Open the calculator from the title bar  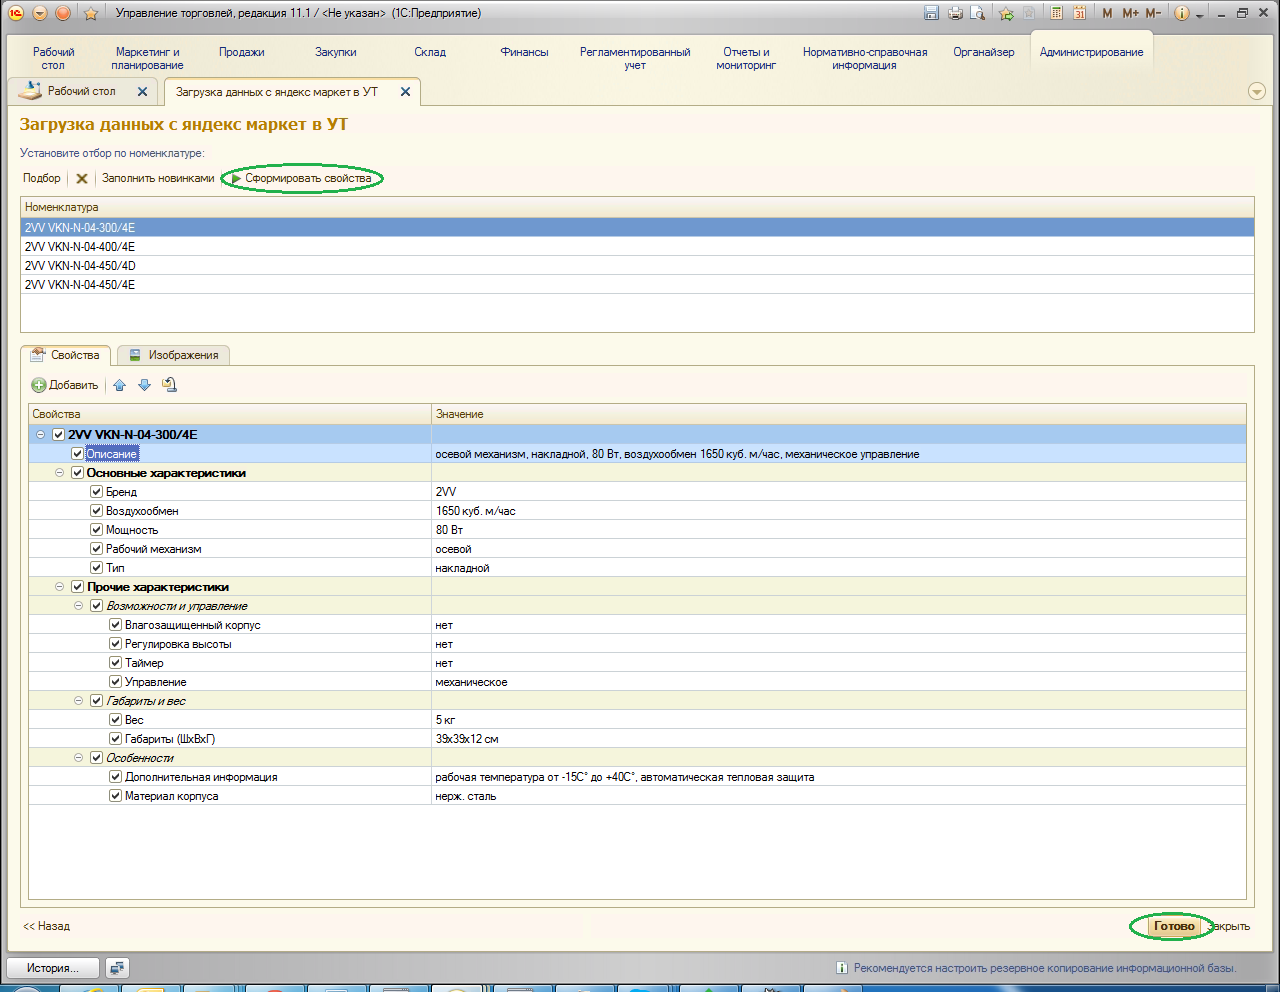pyautogui.click(x=1057, y=13)
